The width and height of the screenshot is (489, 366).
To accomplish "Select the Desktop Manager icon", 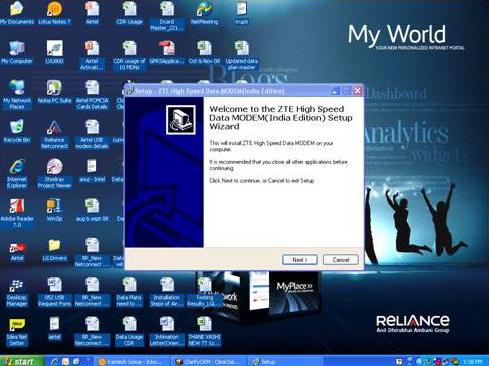I will point(17,293).
